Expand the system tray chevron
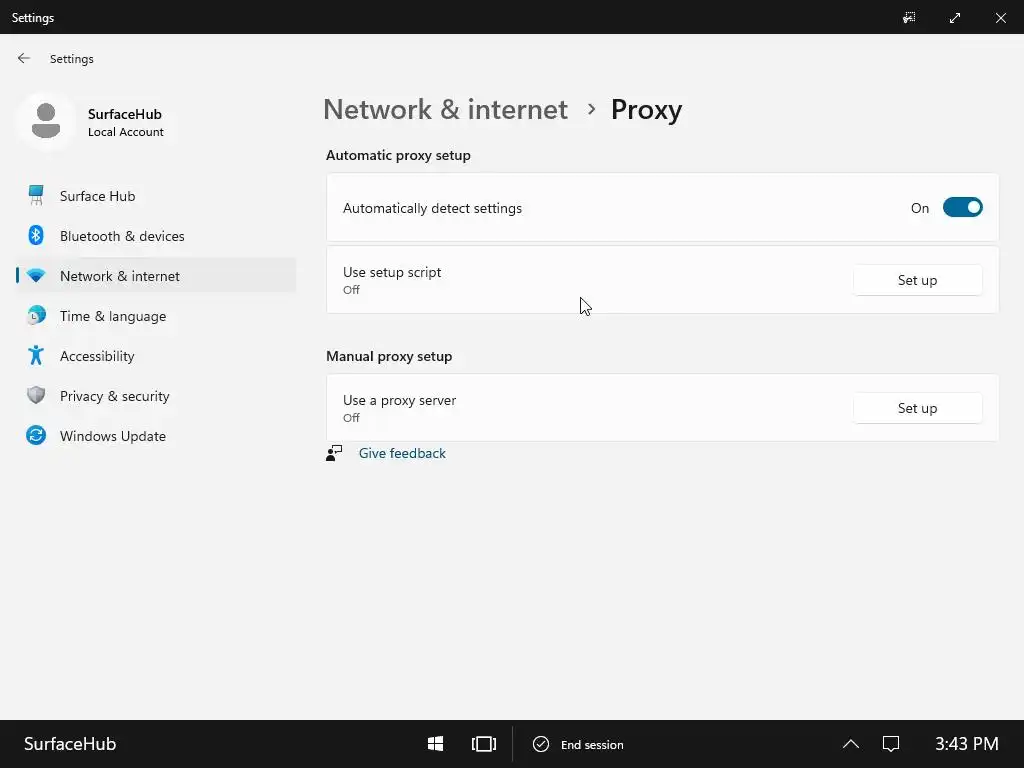 (851, 744)
